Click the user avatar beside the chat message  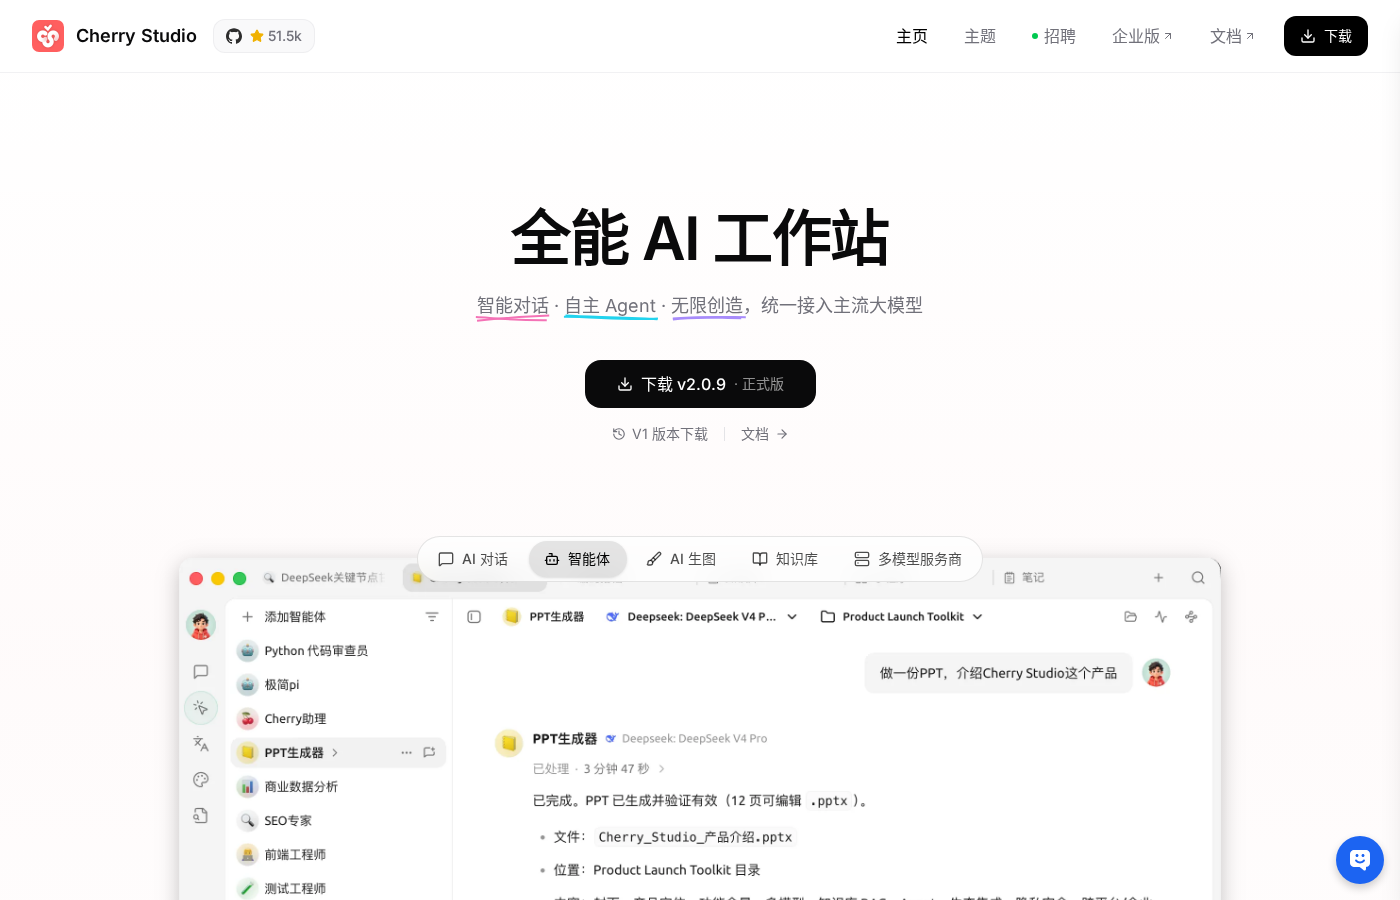1156,673
